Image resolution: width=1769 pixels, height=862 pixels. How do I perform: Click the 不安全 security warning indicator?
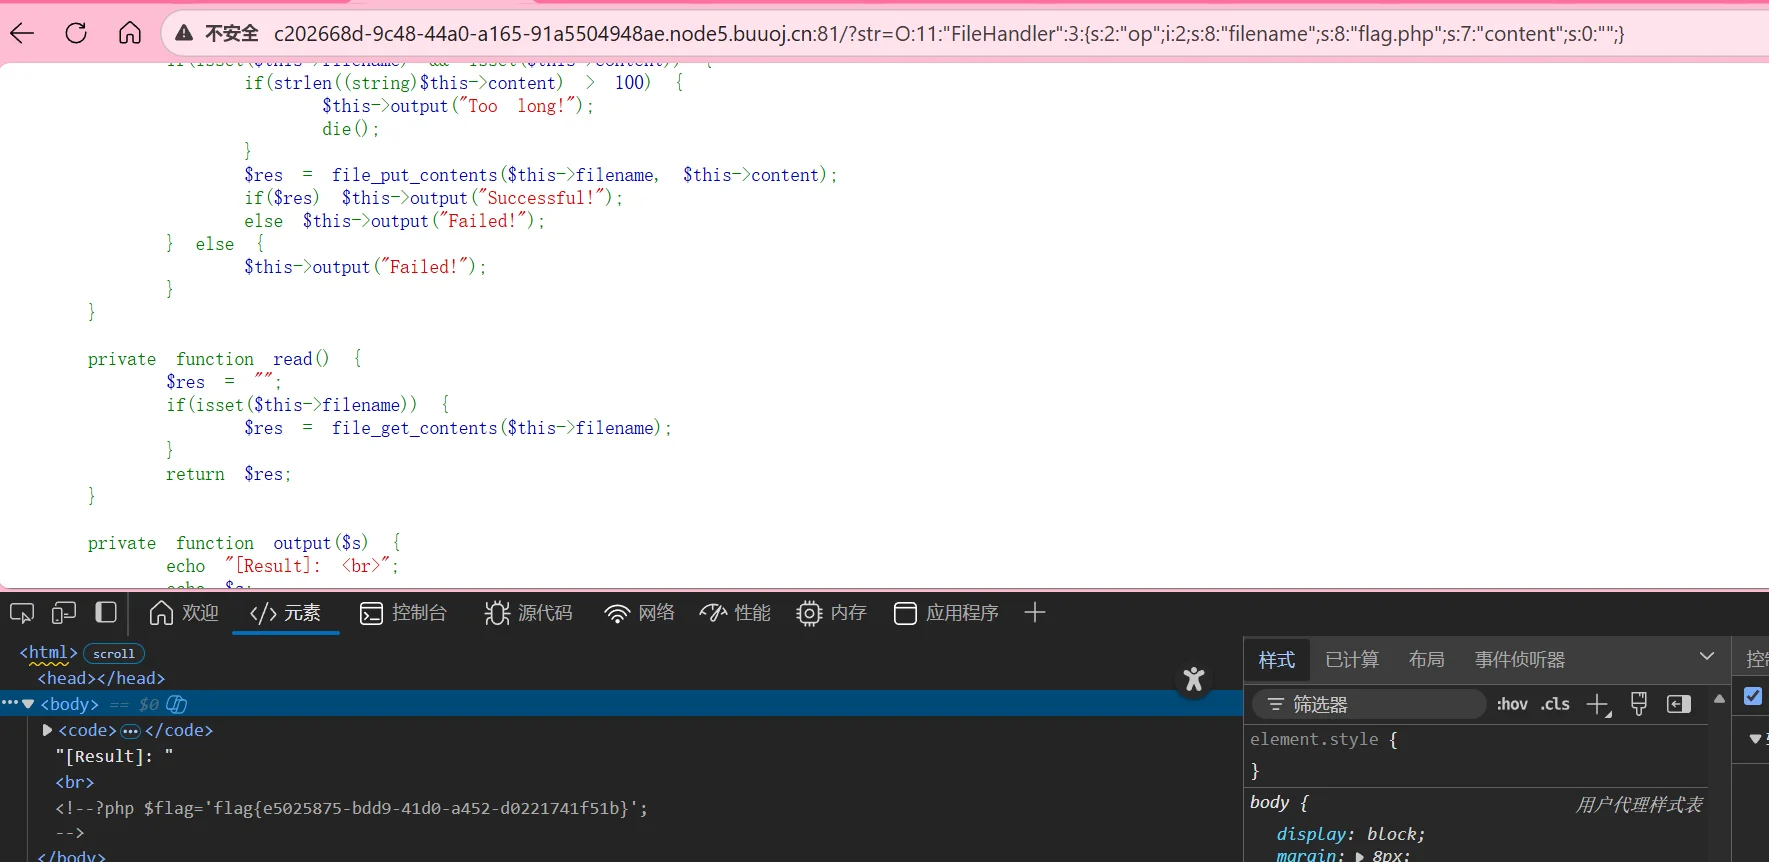click(218, 33)
